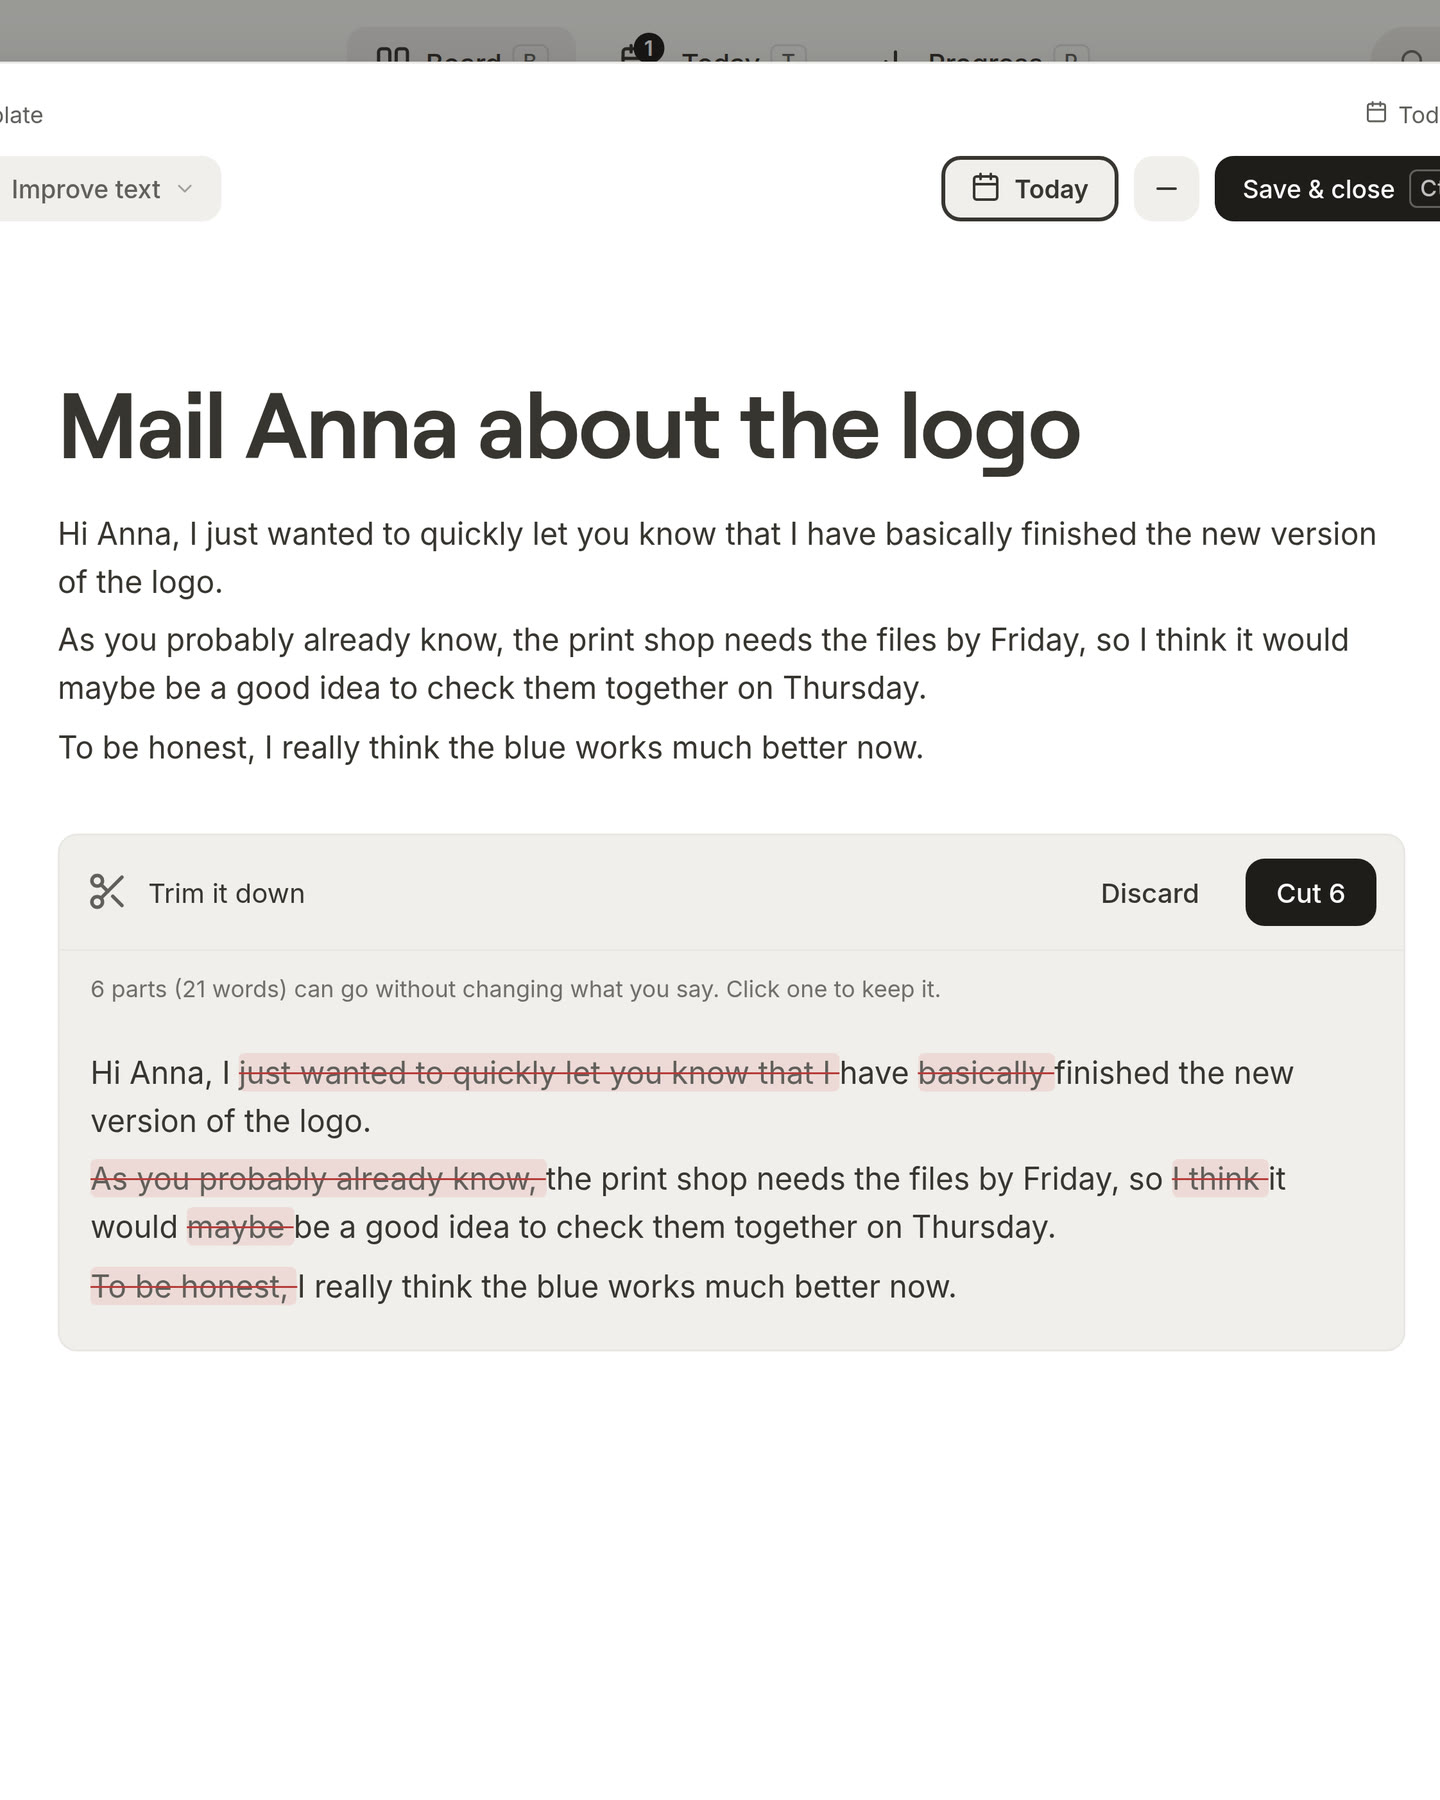This screenshot has height=1800, width=1440.
Task: Click the title 'Mail Anna about the logo'
Action: coord(569,428)
